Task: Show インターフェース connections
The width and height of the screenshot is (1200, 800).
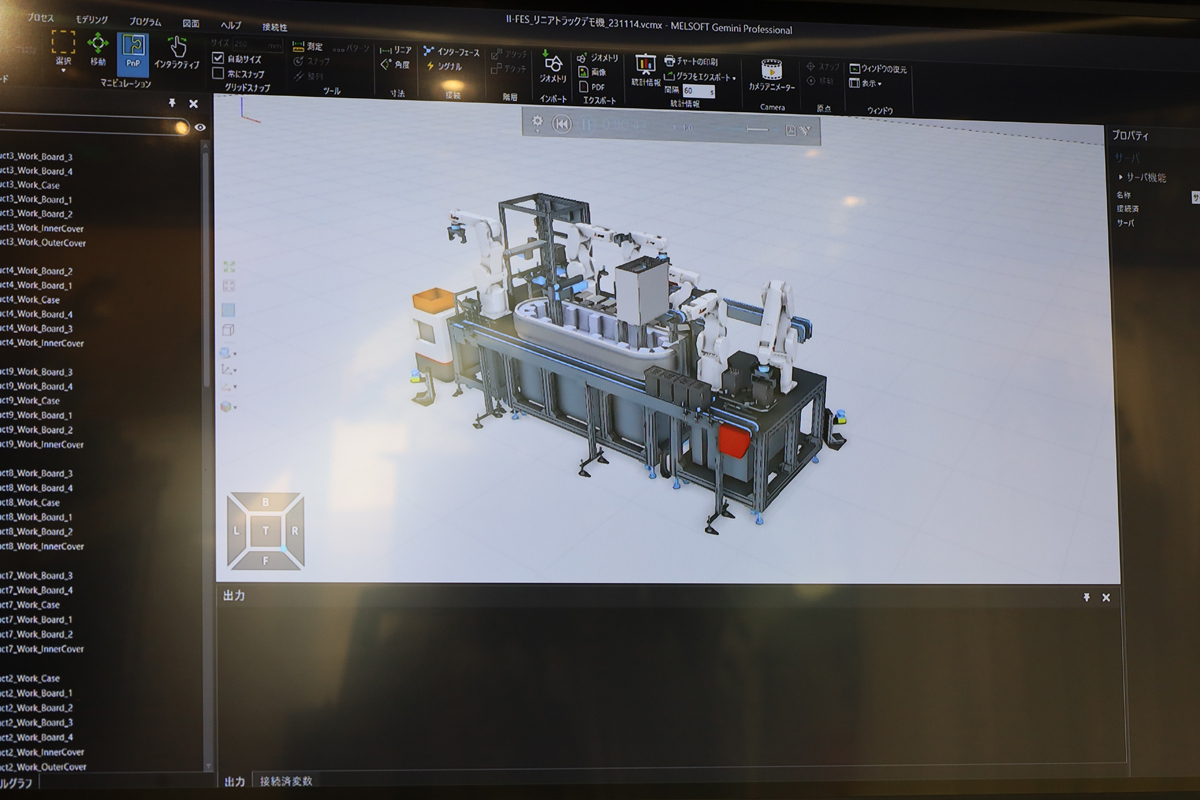Action: pyautogui.click(x=452, y=52)
